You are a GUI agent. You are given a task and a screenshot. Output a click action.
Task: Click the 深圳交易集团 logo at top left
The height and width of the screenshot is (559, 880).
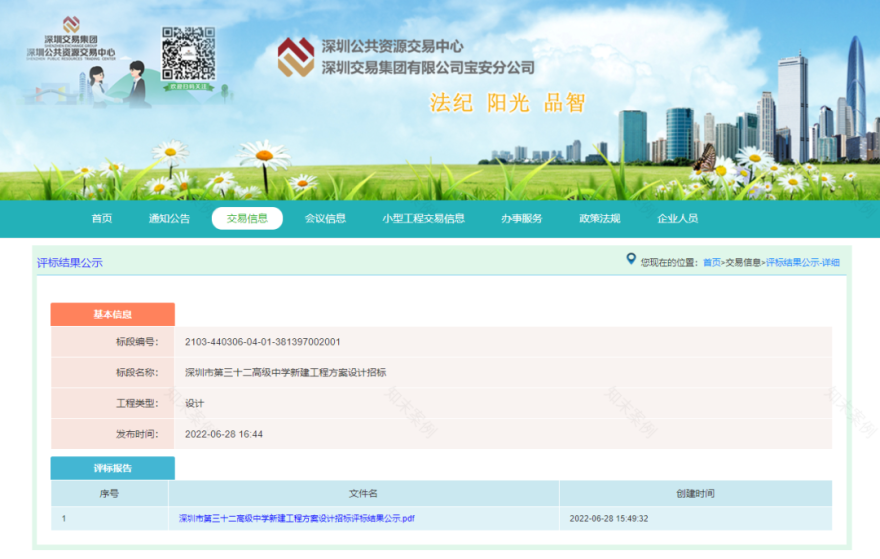[x=71, y=38]
